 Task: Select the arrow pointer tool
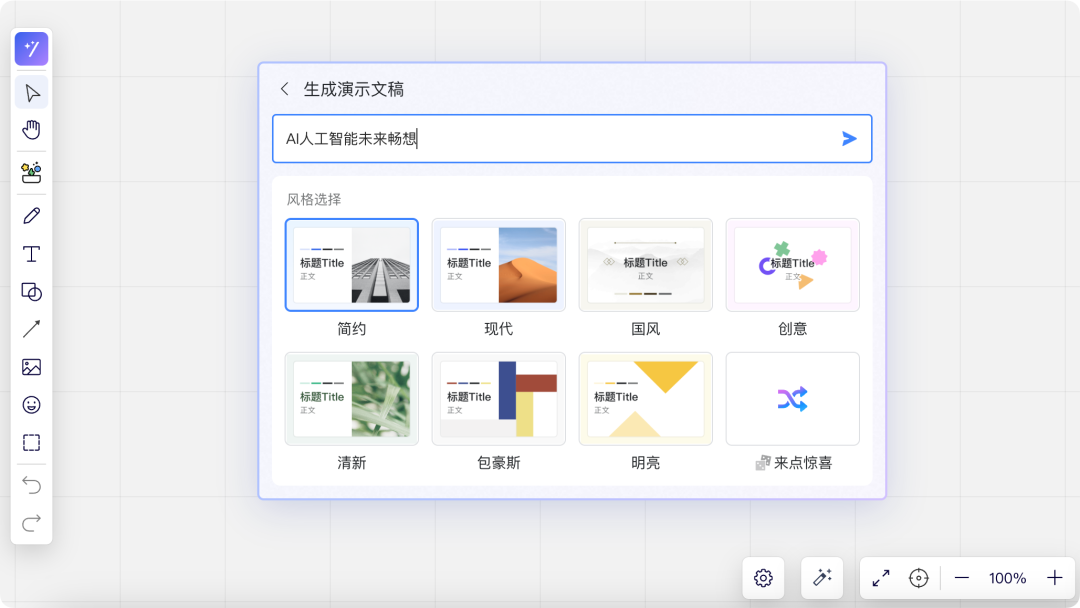click(x=31, y=93)
